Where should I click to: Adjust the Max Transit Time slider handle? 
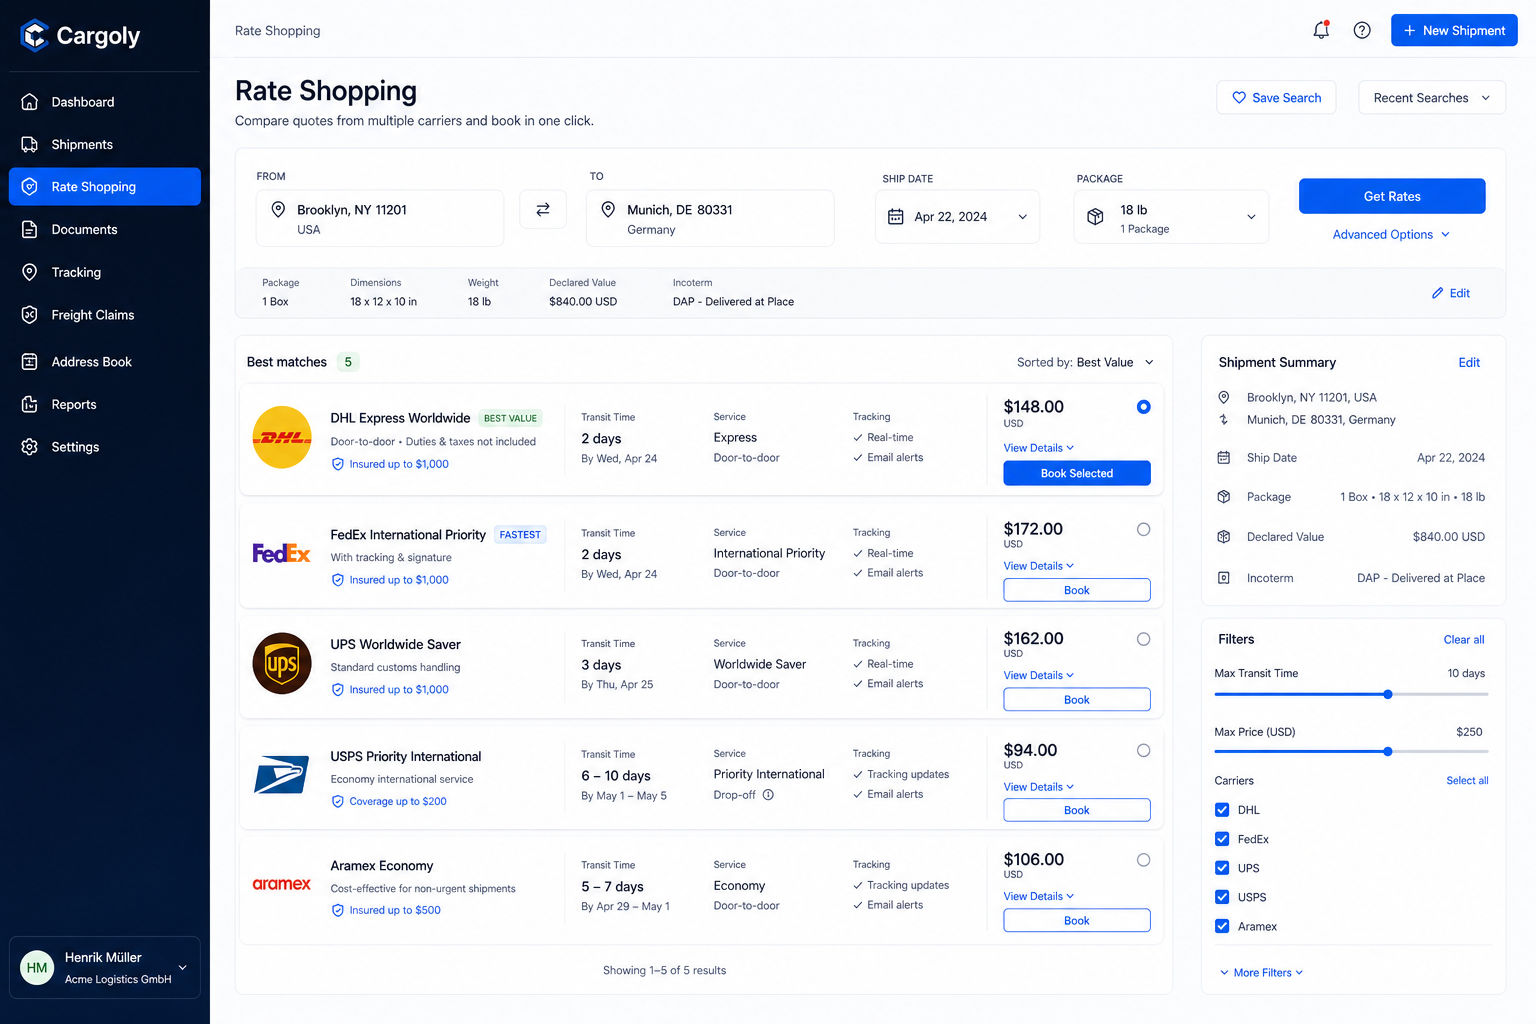pos(1388,694)
